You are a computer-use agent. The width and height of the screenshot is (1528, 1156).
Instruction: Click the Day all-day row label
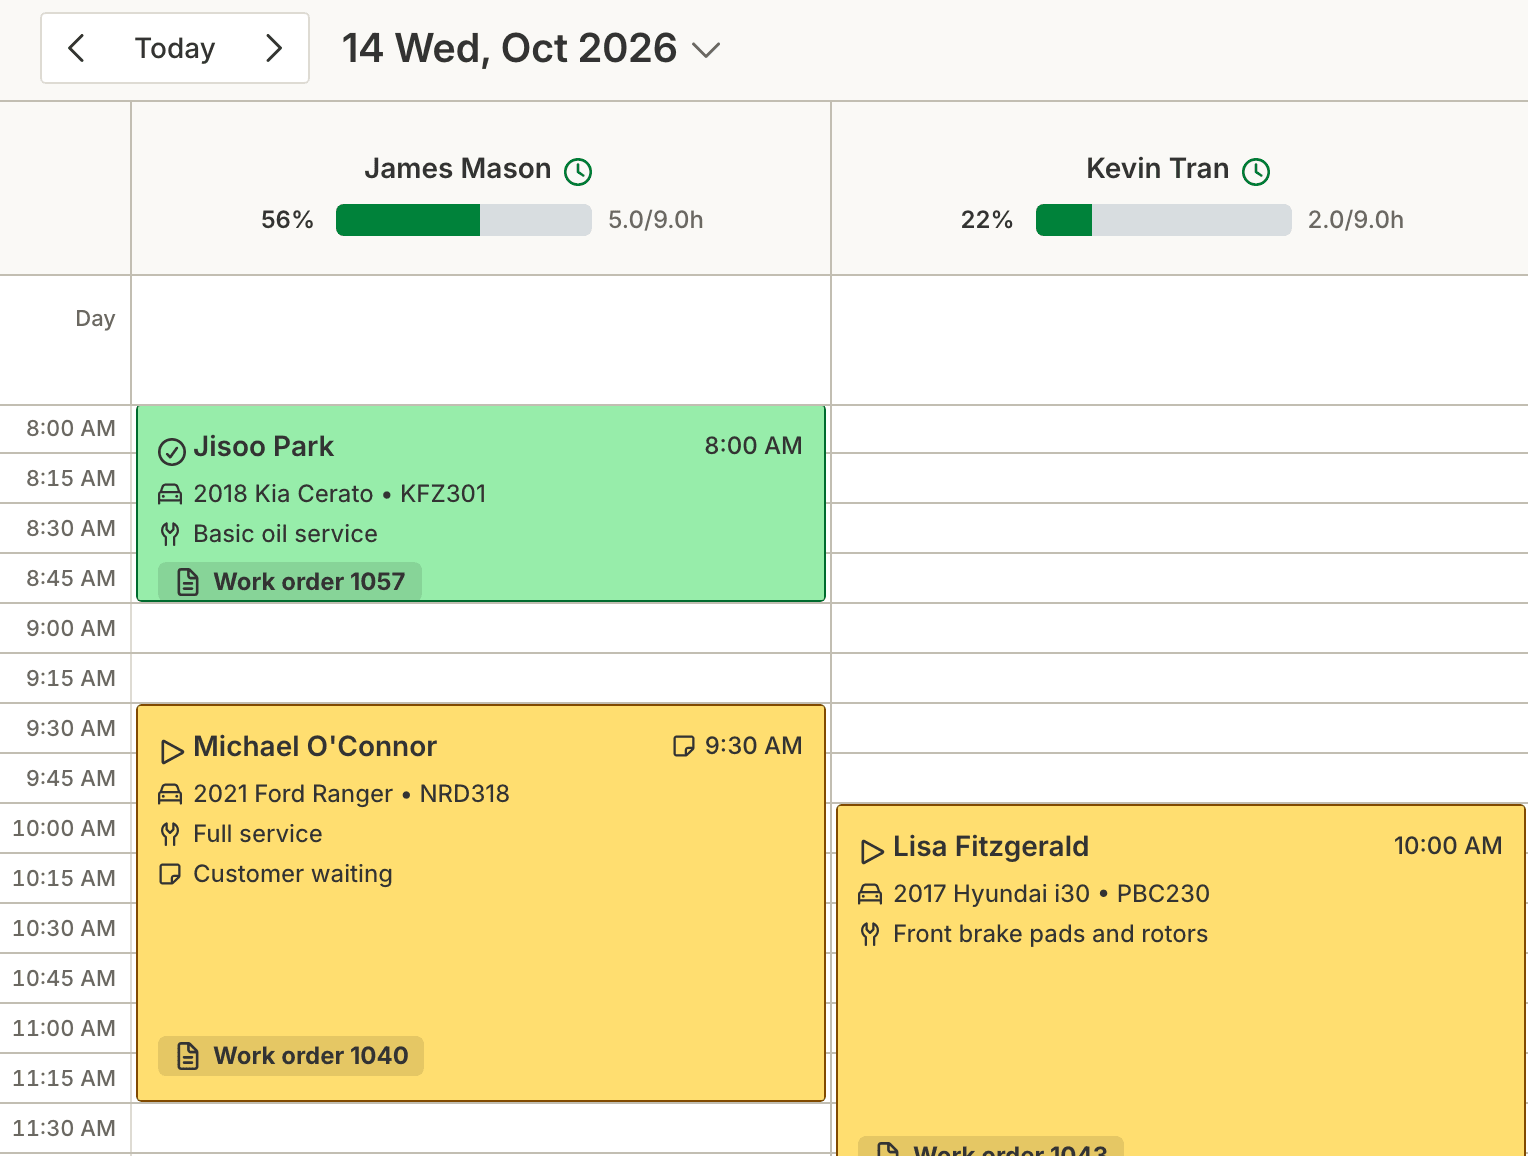coord(95,318)
